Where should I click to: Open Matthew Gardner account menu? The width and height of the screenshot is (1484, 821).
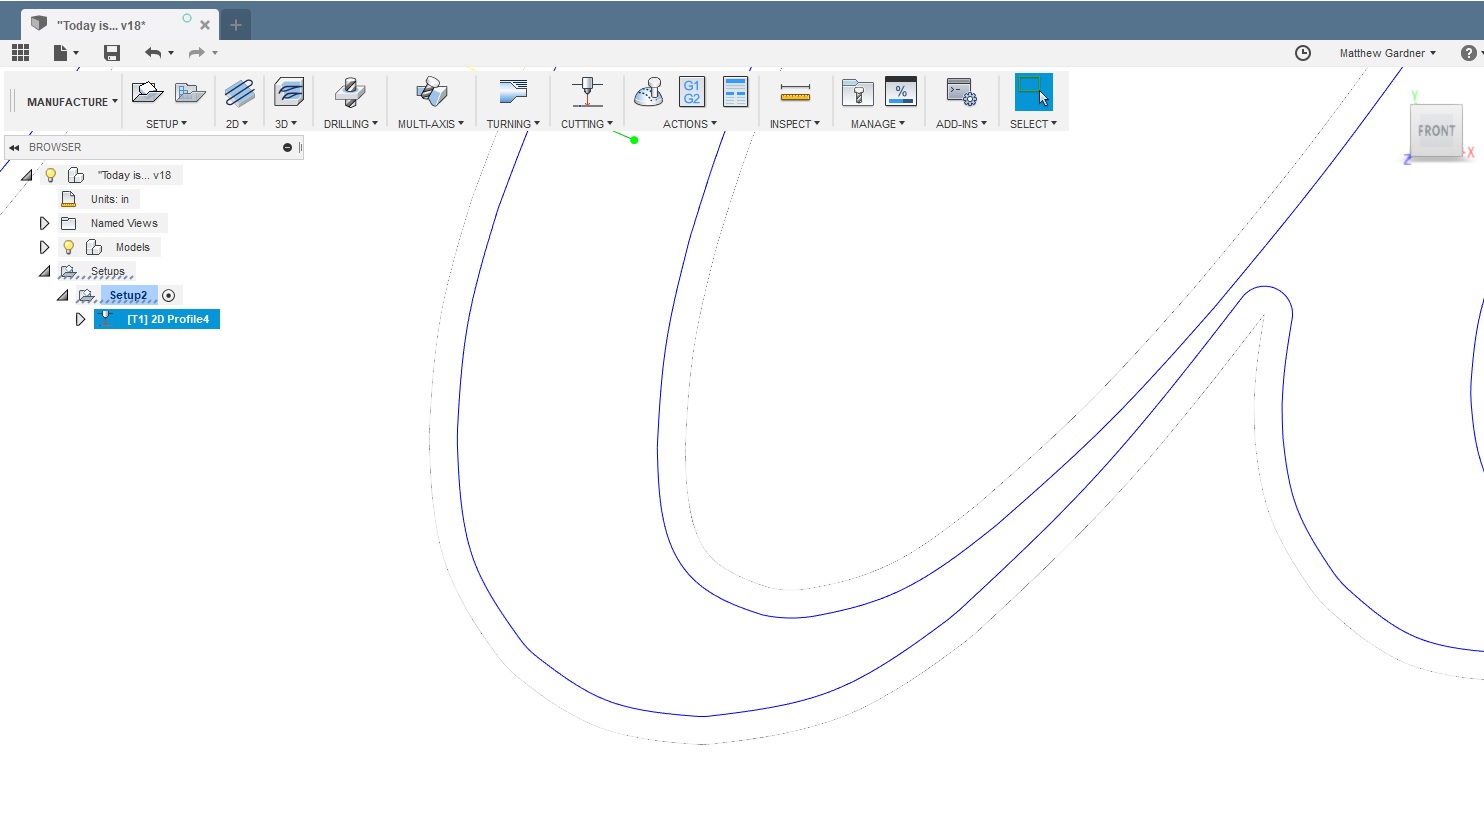pos(1388,53)
